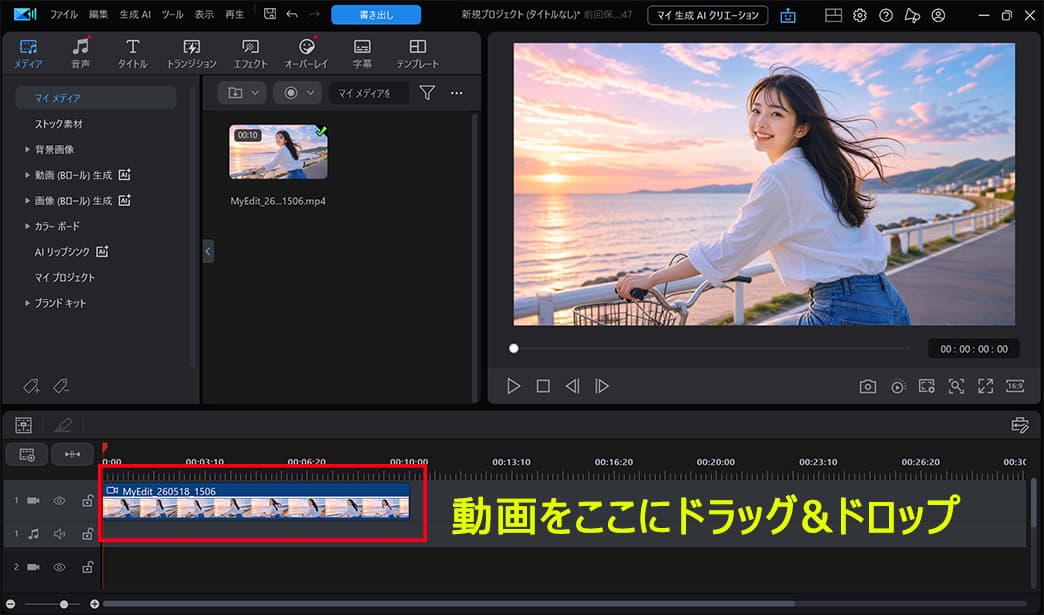Open the 生成 AI menu
1044x615 pixels.
[x=135, y=15]
